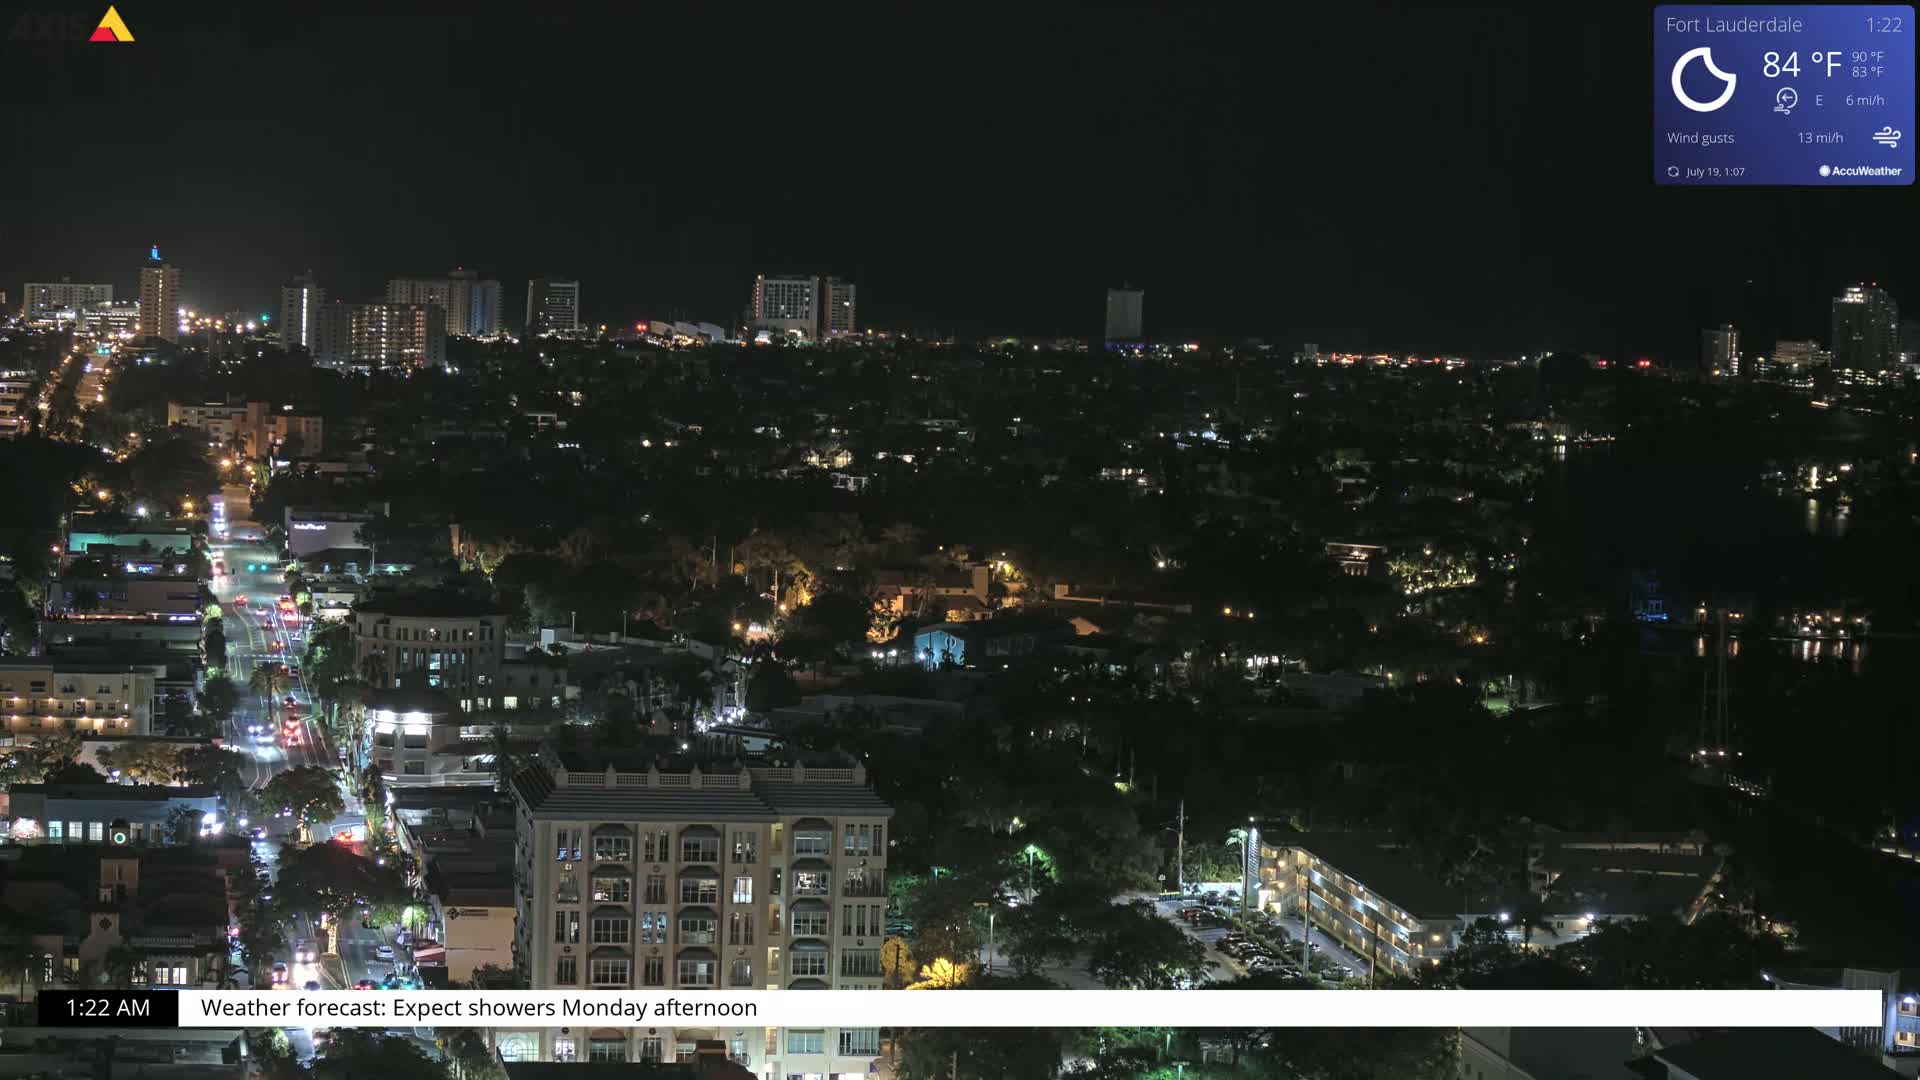Click the Wind gusts label

[1700, 137]
